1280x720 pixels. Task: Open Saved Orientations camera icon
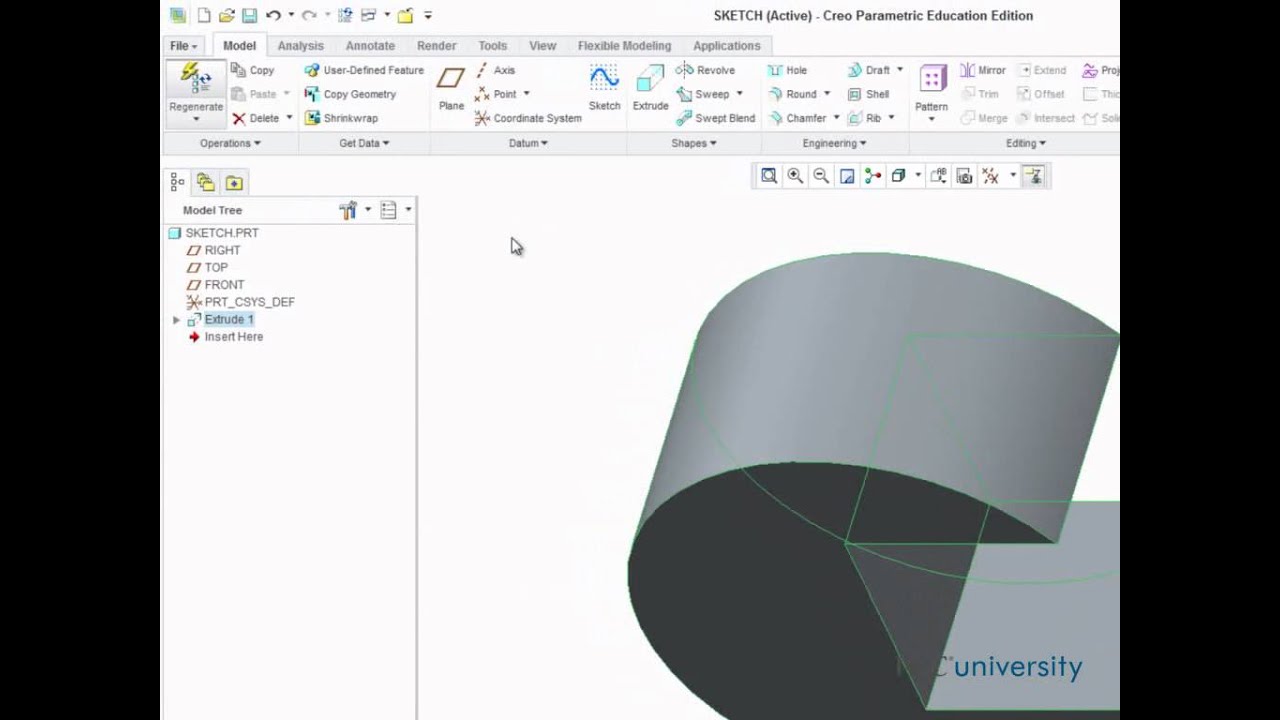964,176
